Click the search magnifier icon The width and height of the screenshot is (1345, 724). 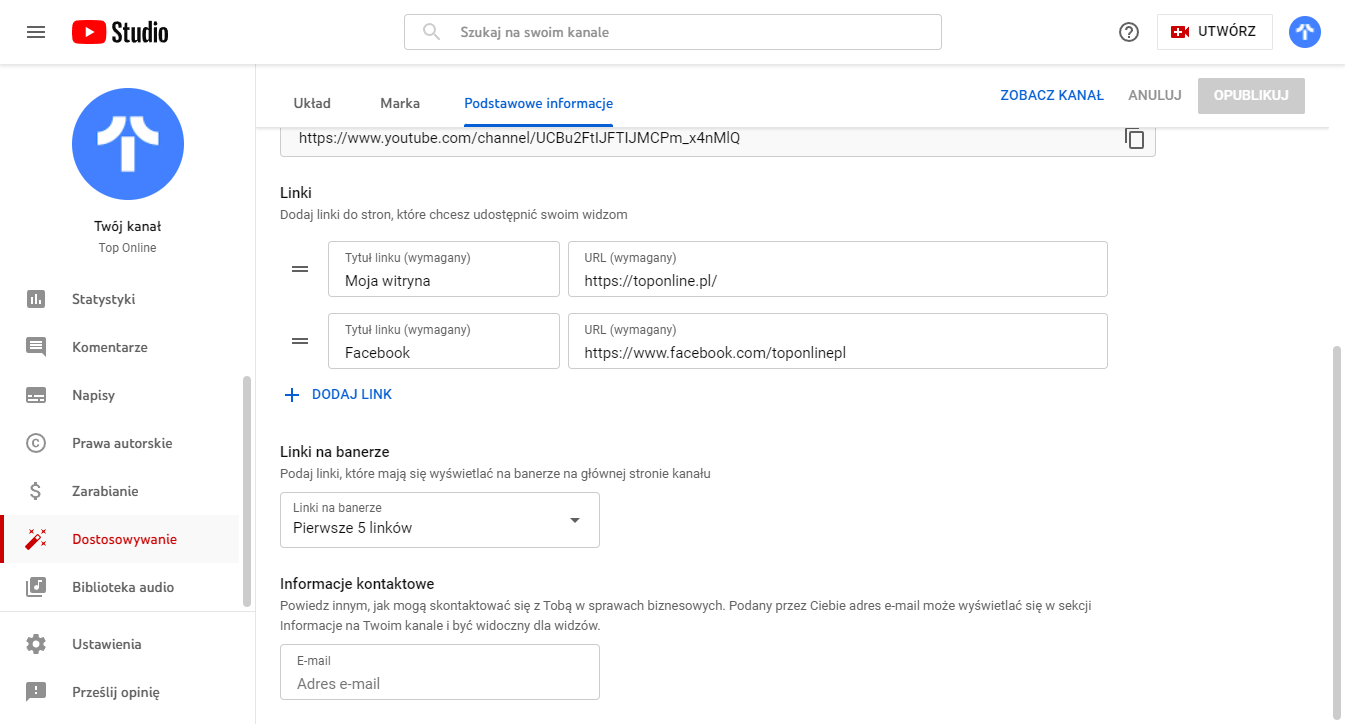[x=432, y=32]
